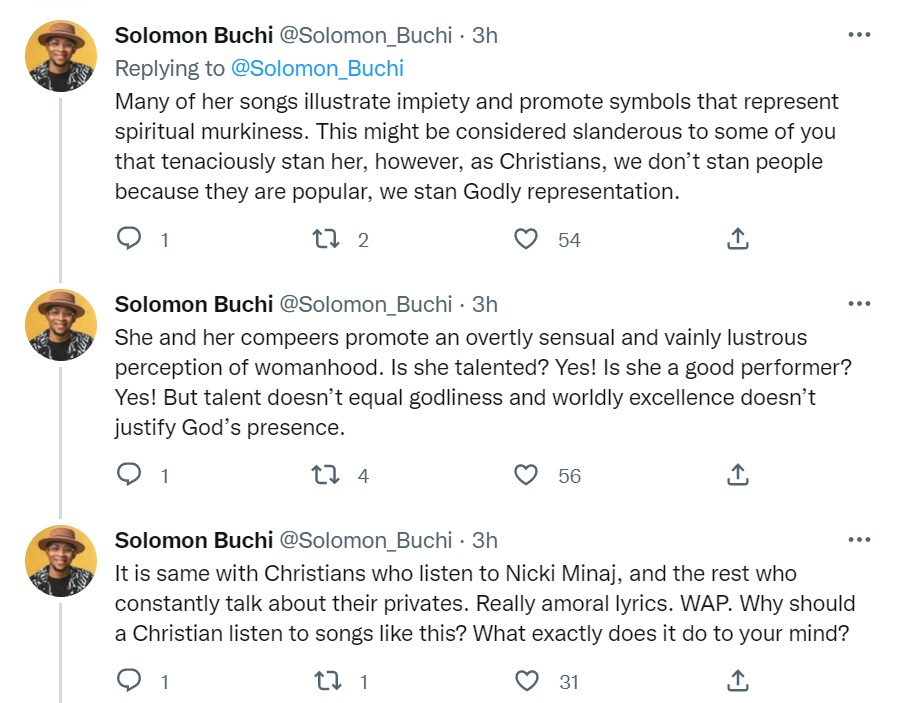Open more options on the third tweet
The height and width of the screenshot is (703, 897).
pyautogui.click(x=859, y=540)
